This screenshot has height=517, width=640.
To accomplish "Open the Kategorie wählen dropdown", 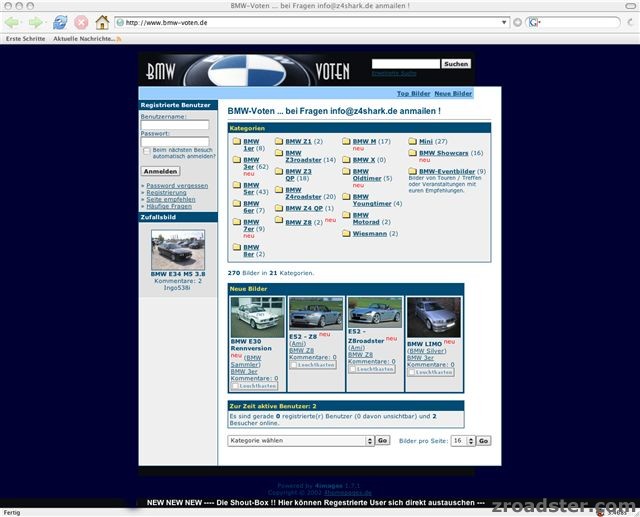I will tap(301, 441).
